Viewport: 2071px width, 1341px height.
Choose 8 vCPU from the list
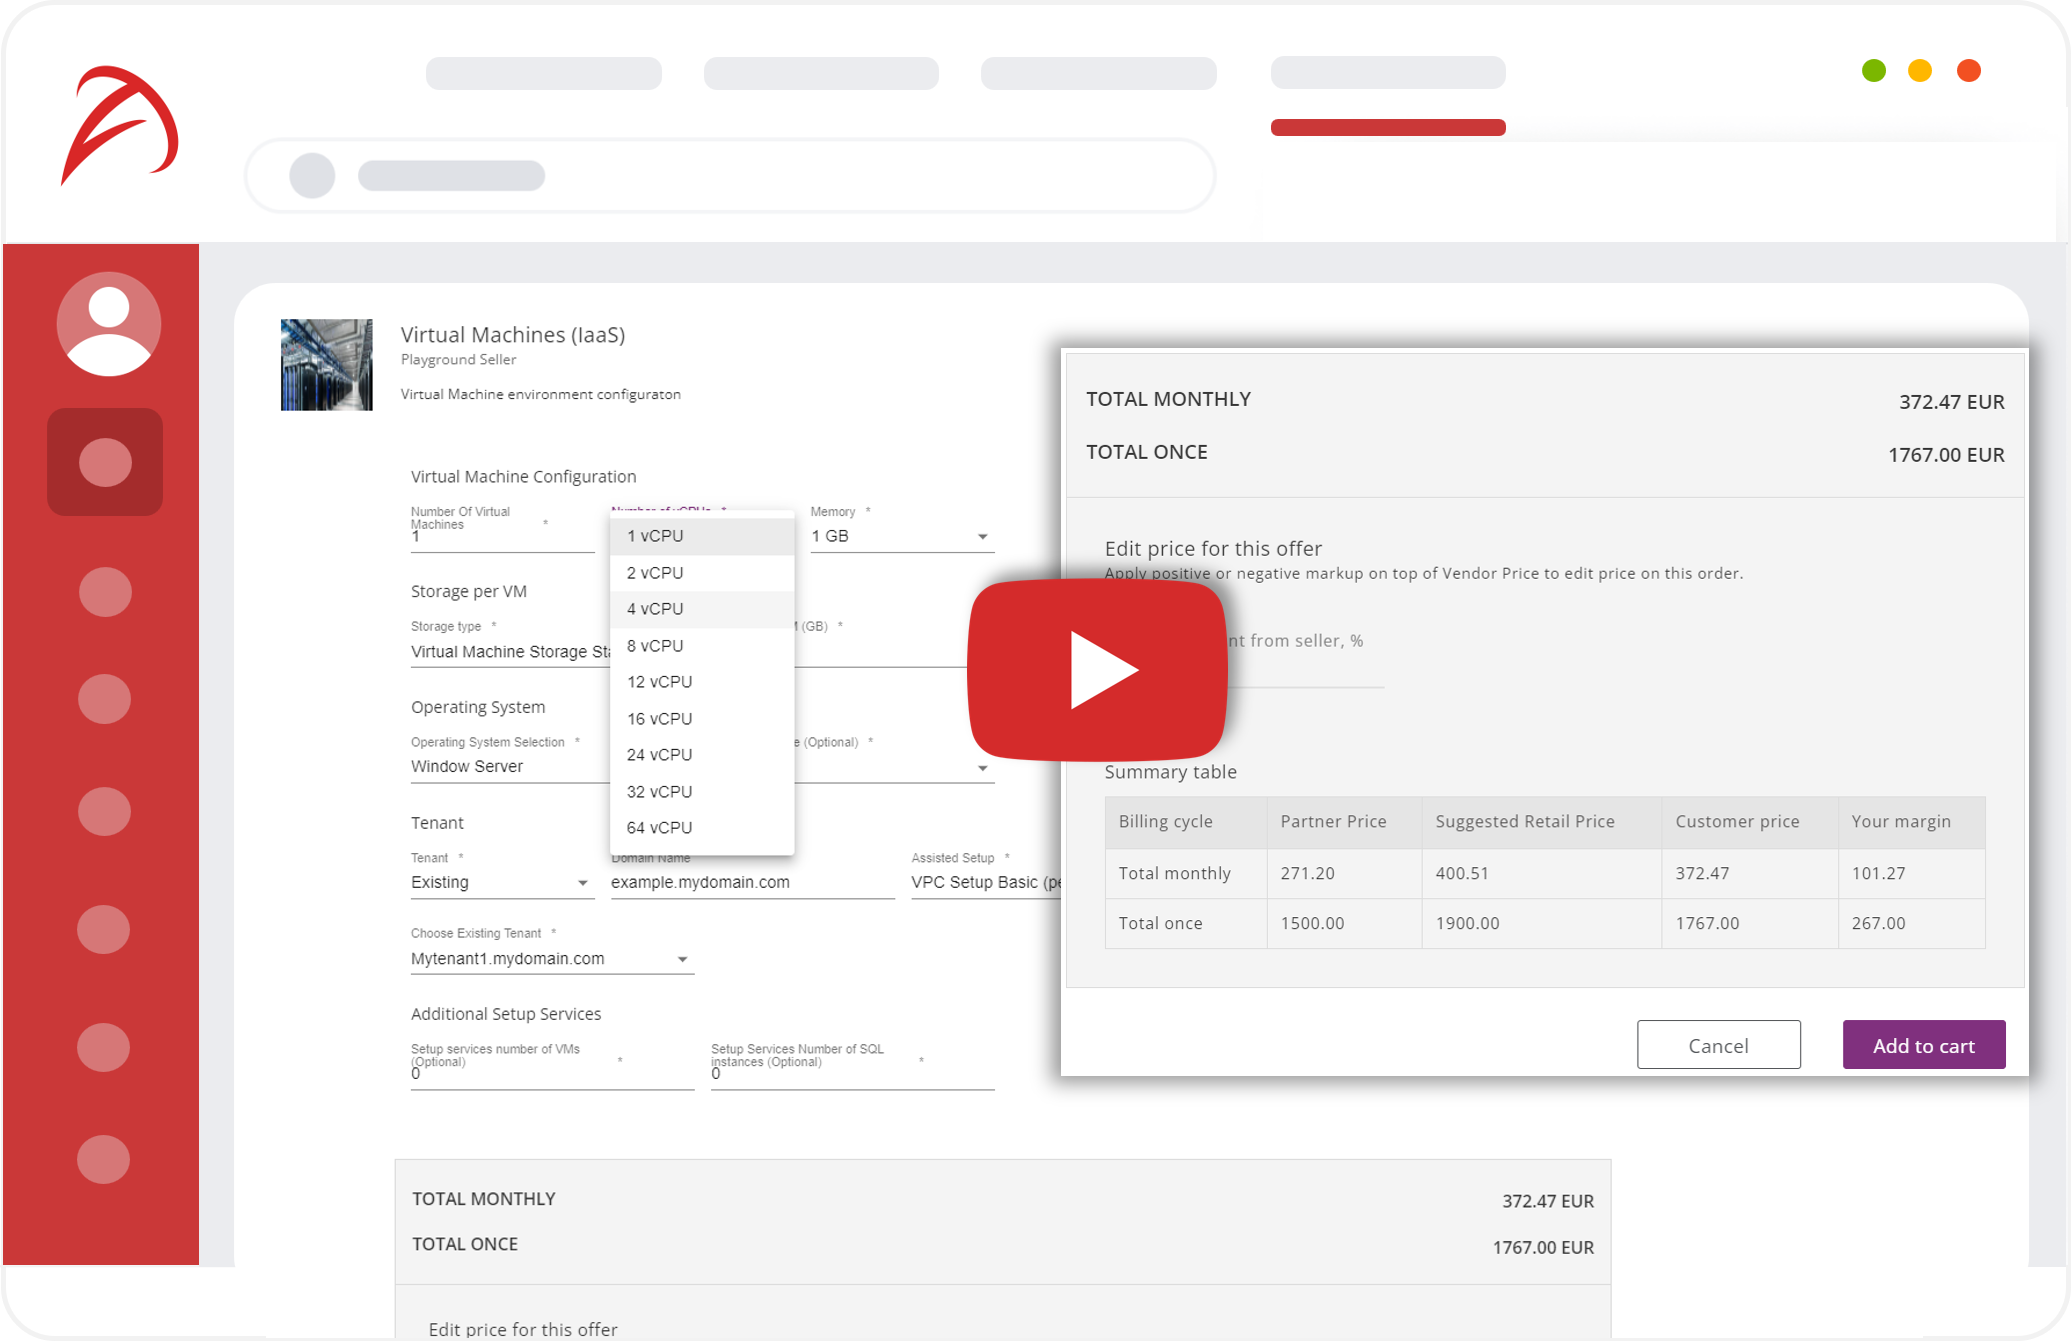702,646
